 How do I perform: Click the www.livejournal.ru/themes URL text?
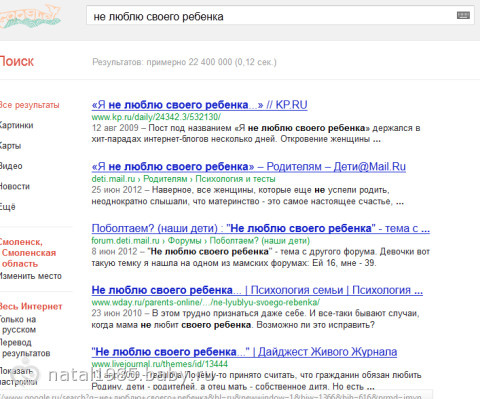160,364
